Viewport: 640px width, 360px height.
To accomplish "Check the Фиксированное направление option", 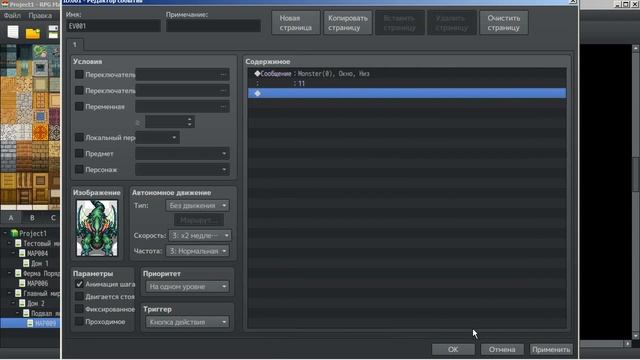I will [x=79, y=309].
